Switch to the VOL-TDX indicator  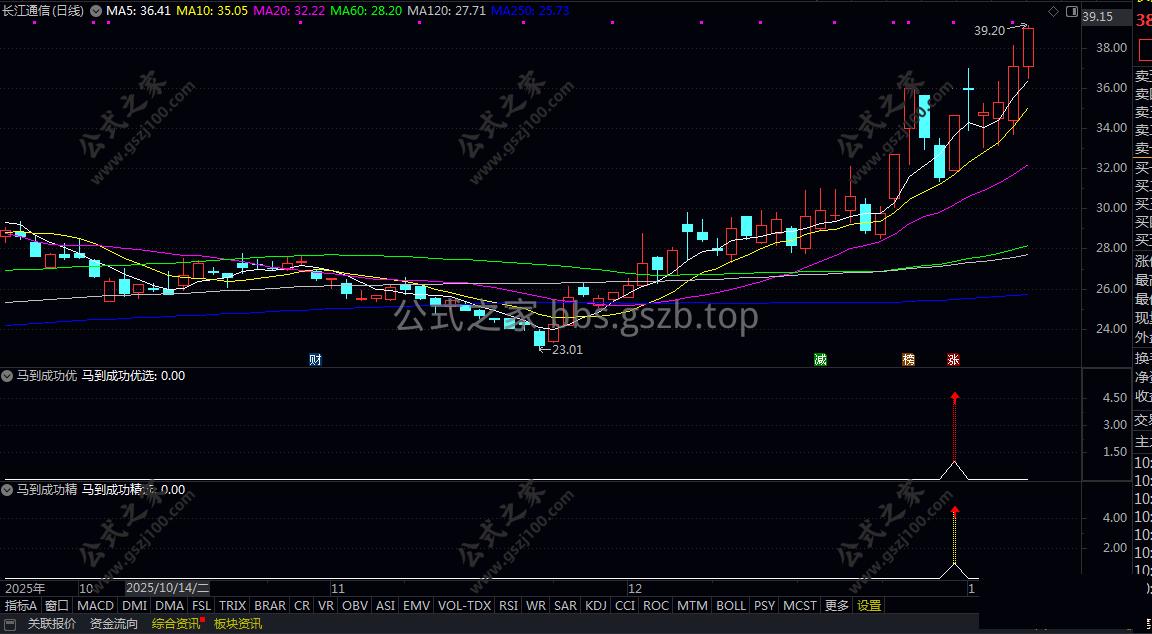point(464,606)
